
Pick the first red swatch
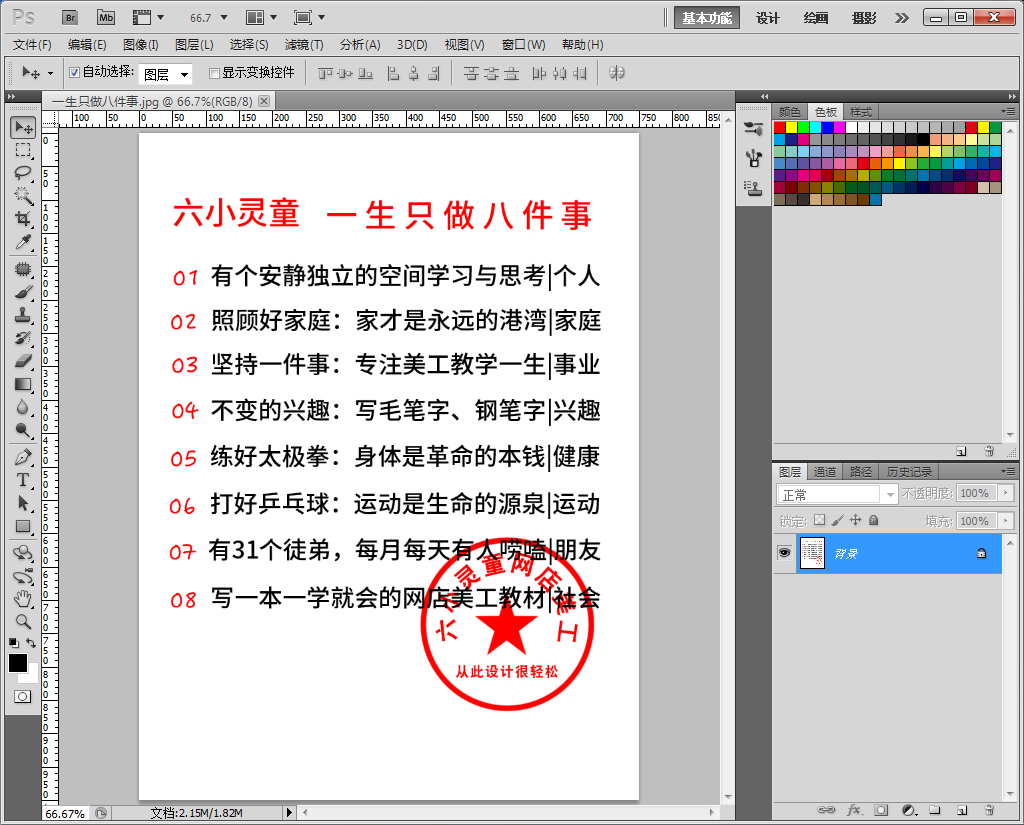(x=780, y=127)
